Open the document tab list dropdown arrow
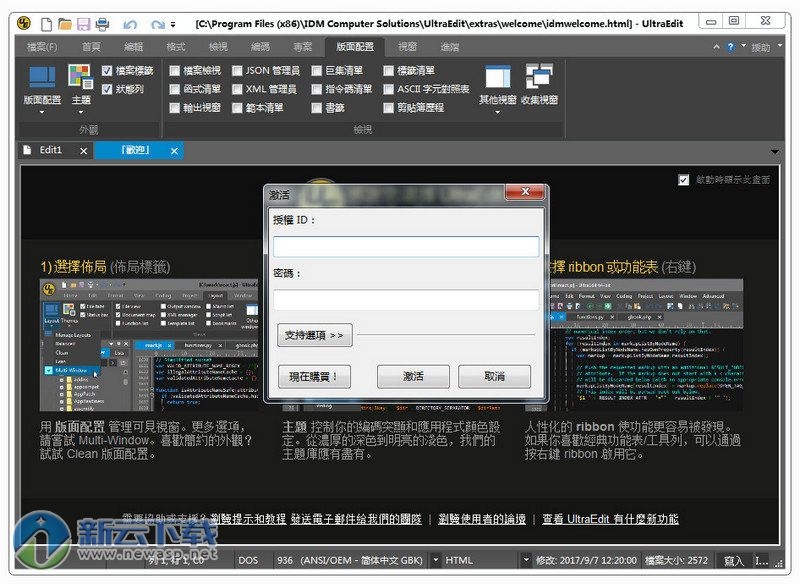 775,152
